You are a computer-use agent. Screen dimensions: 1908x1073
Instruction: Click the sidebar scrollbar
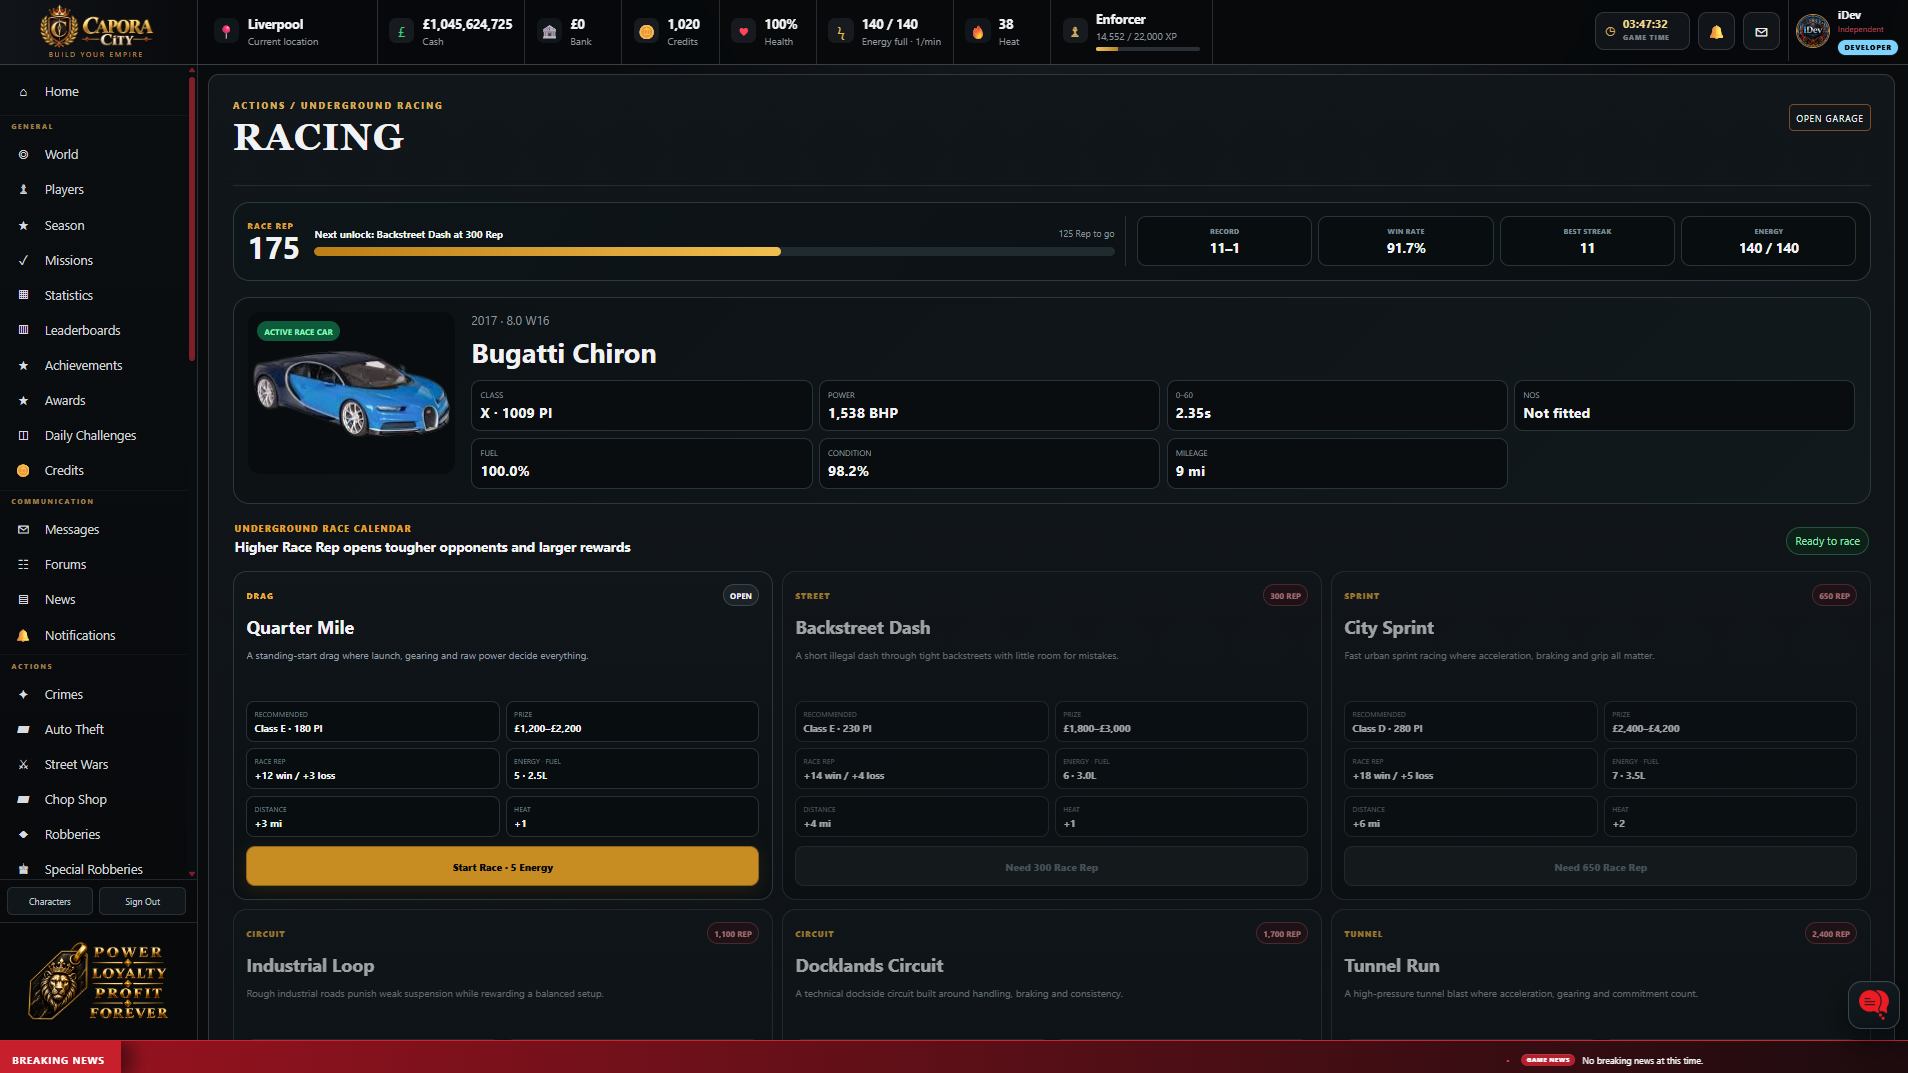pos(191,218)
